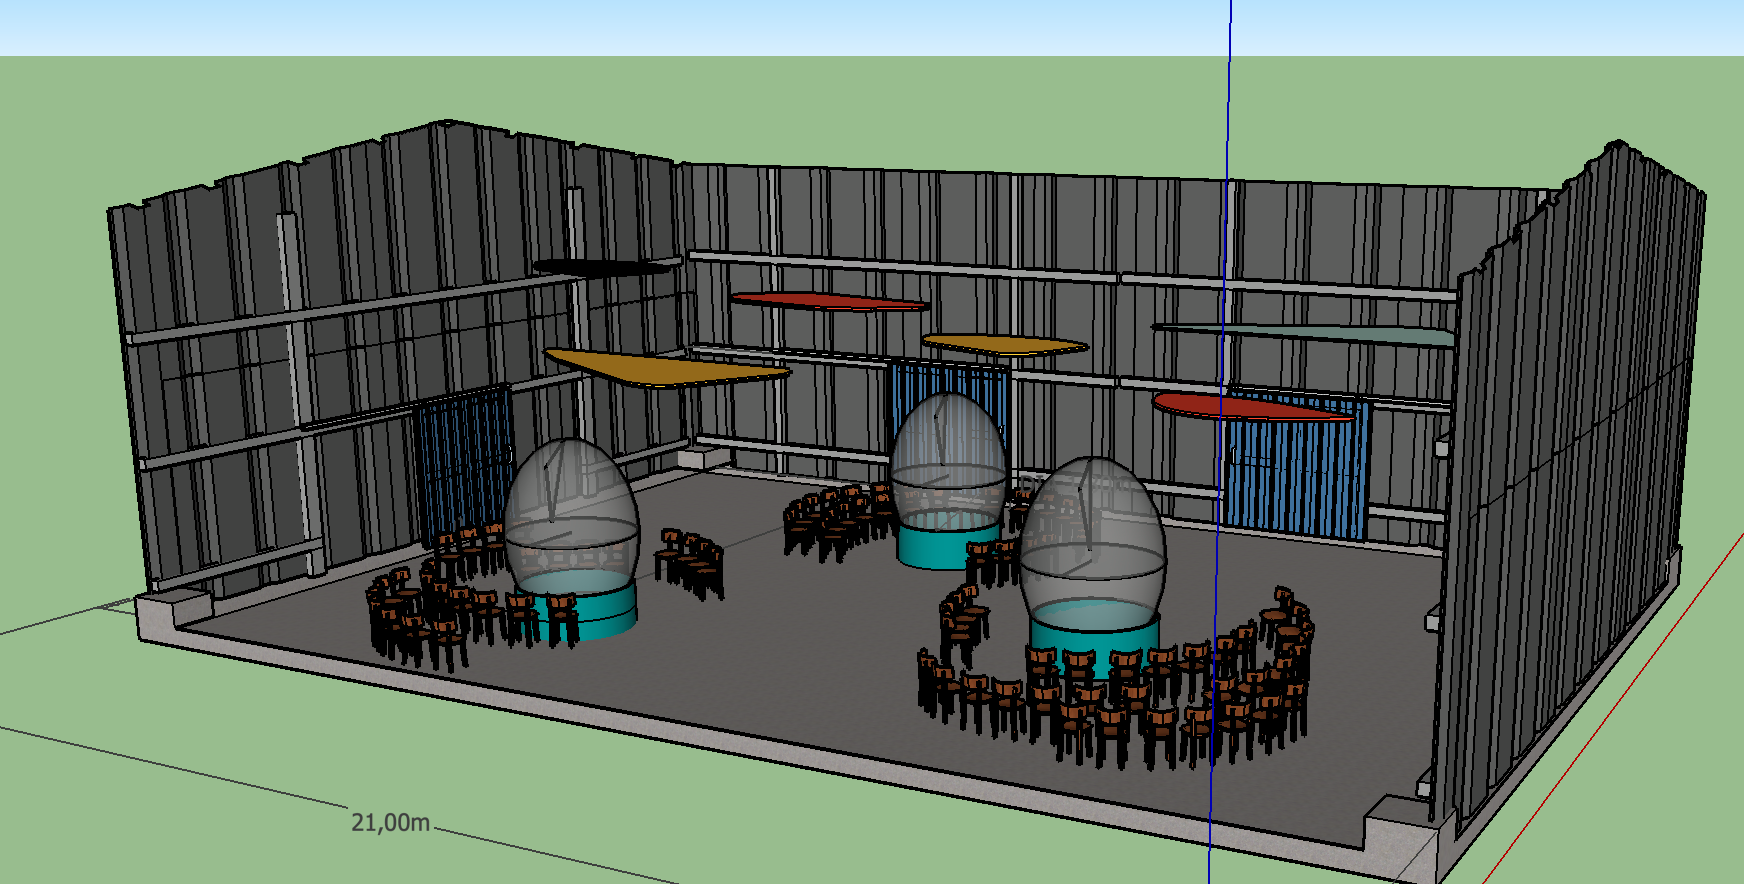Click the blue vertical axis line
The width and height of the screenshot is (1744, 884).
pyautogui.click(x=1228, y=150)
